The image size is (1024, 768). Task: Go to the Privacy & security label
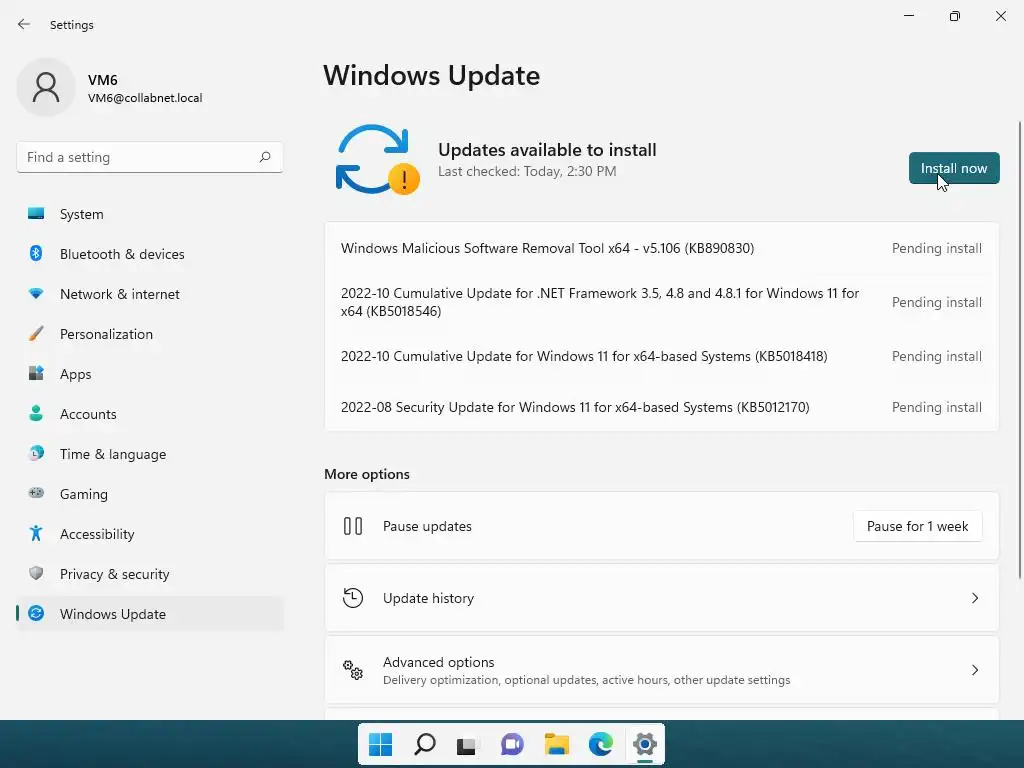point(114,574)
